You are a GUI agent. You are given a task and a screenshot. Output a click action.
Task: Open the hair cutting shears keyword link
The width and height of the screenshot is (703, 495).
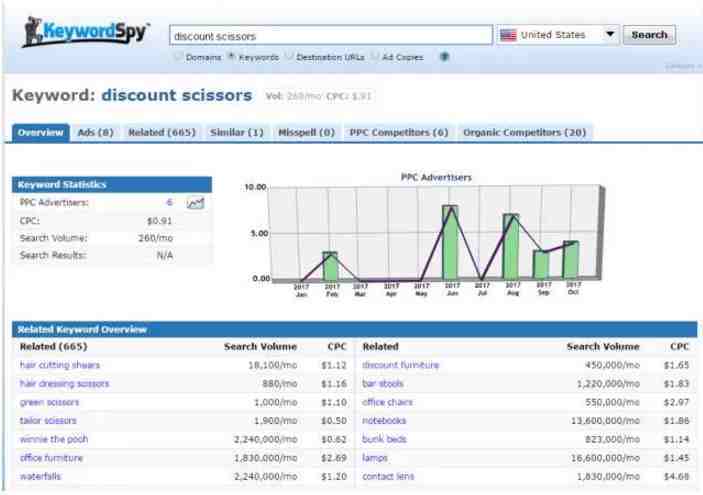(x=60, y=365)
